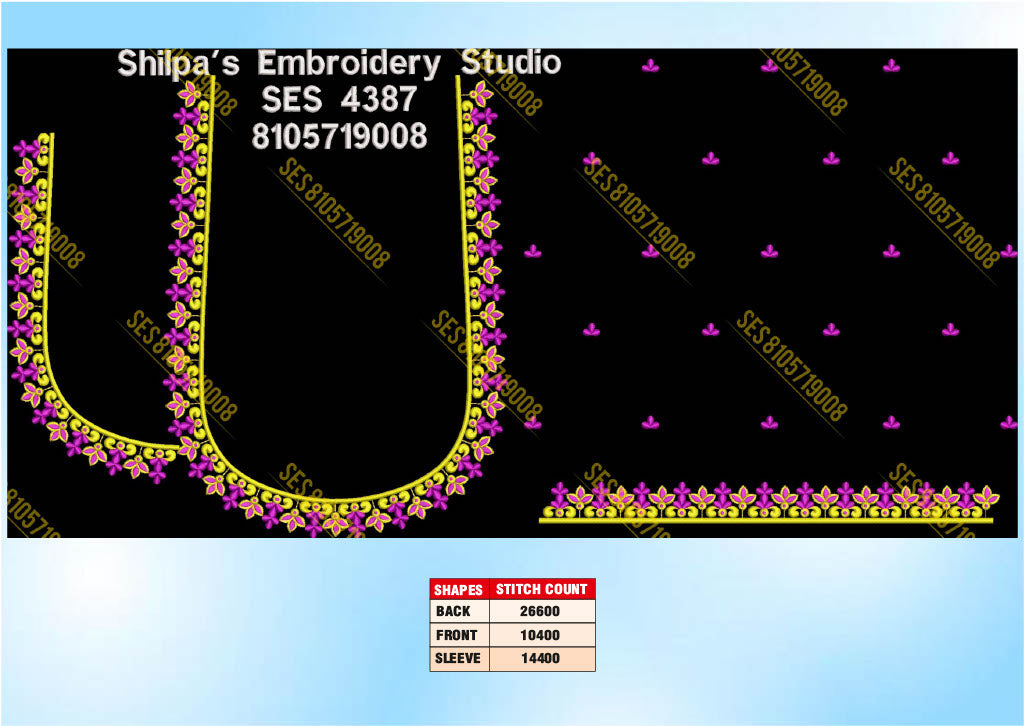This screenshot has height=726, width=1024.
Task: Click the 'STITCH COUNT' table header
Action: [x=542, y=590]
